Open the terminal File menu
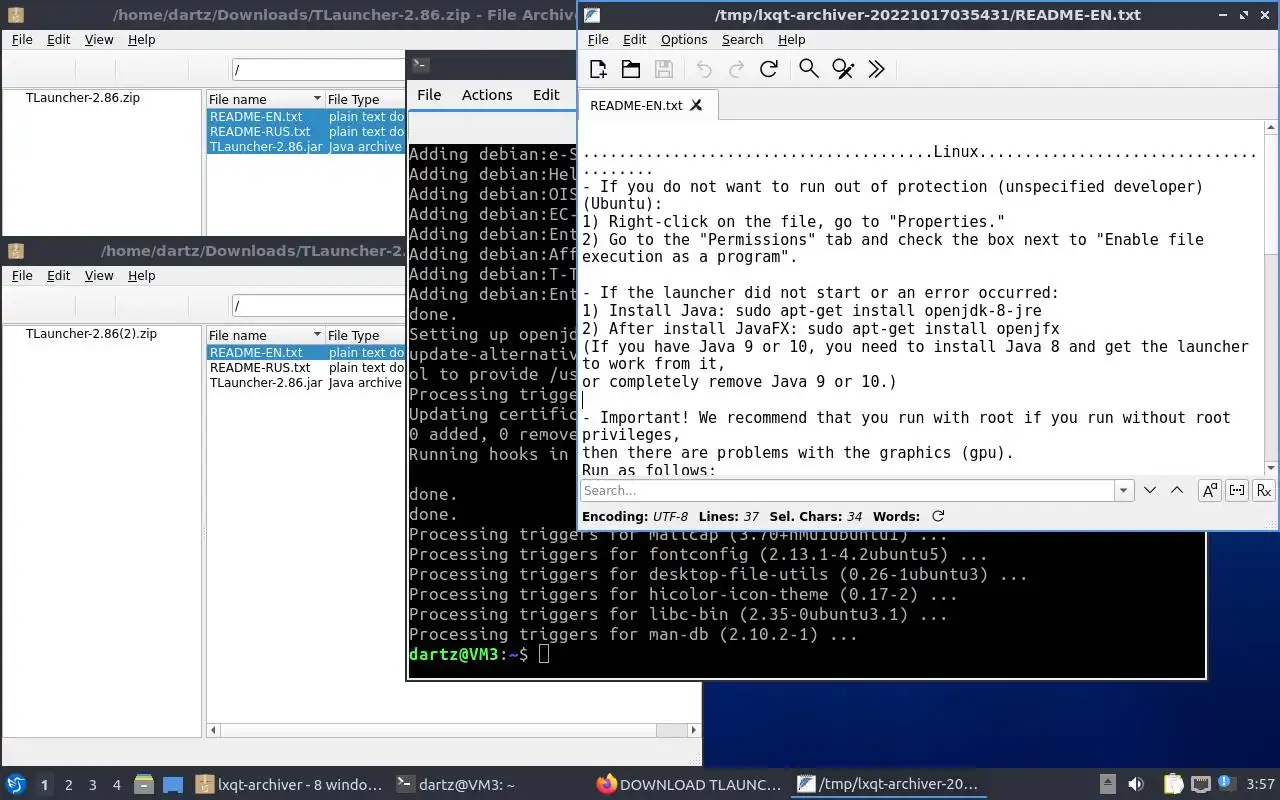The width and height of the screenshot is (1280, 800). 429,94
